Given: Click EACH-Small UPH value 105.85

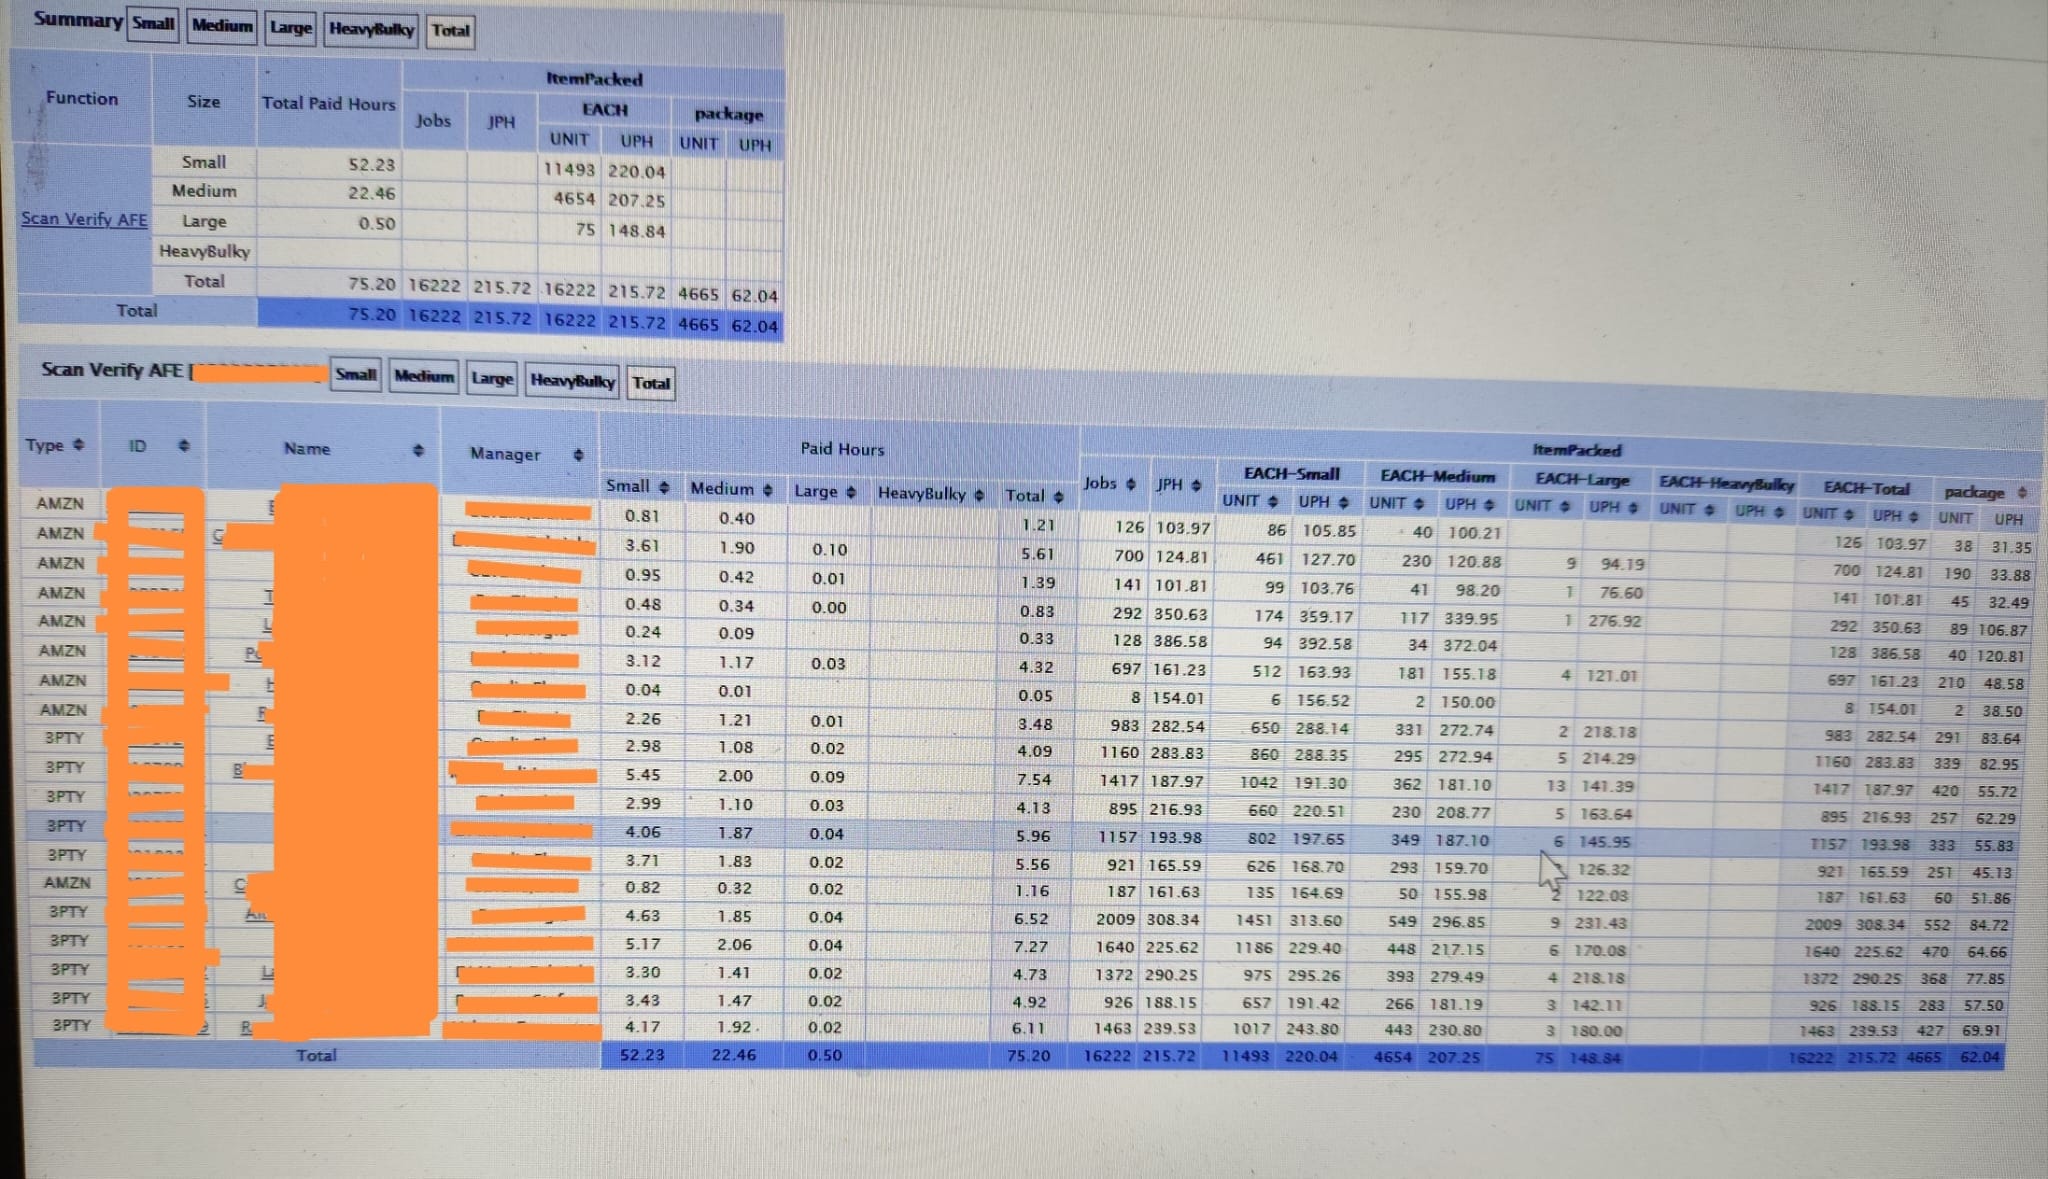Looking at the screenshot, I should tap(1328, 531).
